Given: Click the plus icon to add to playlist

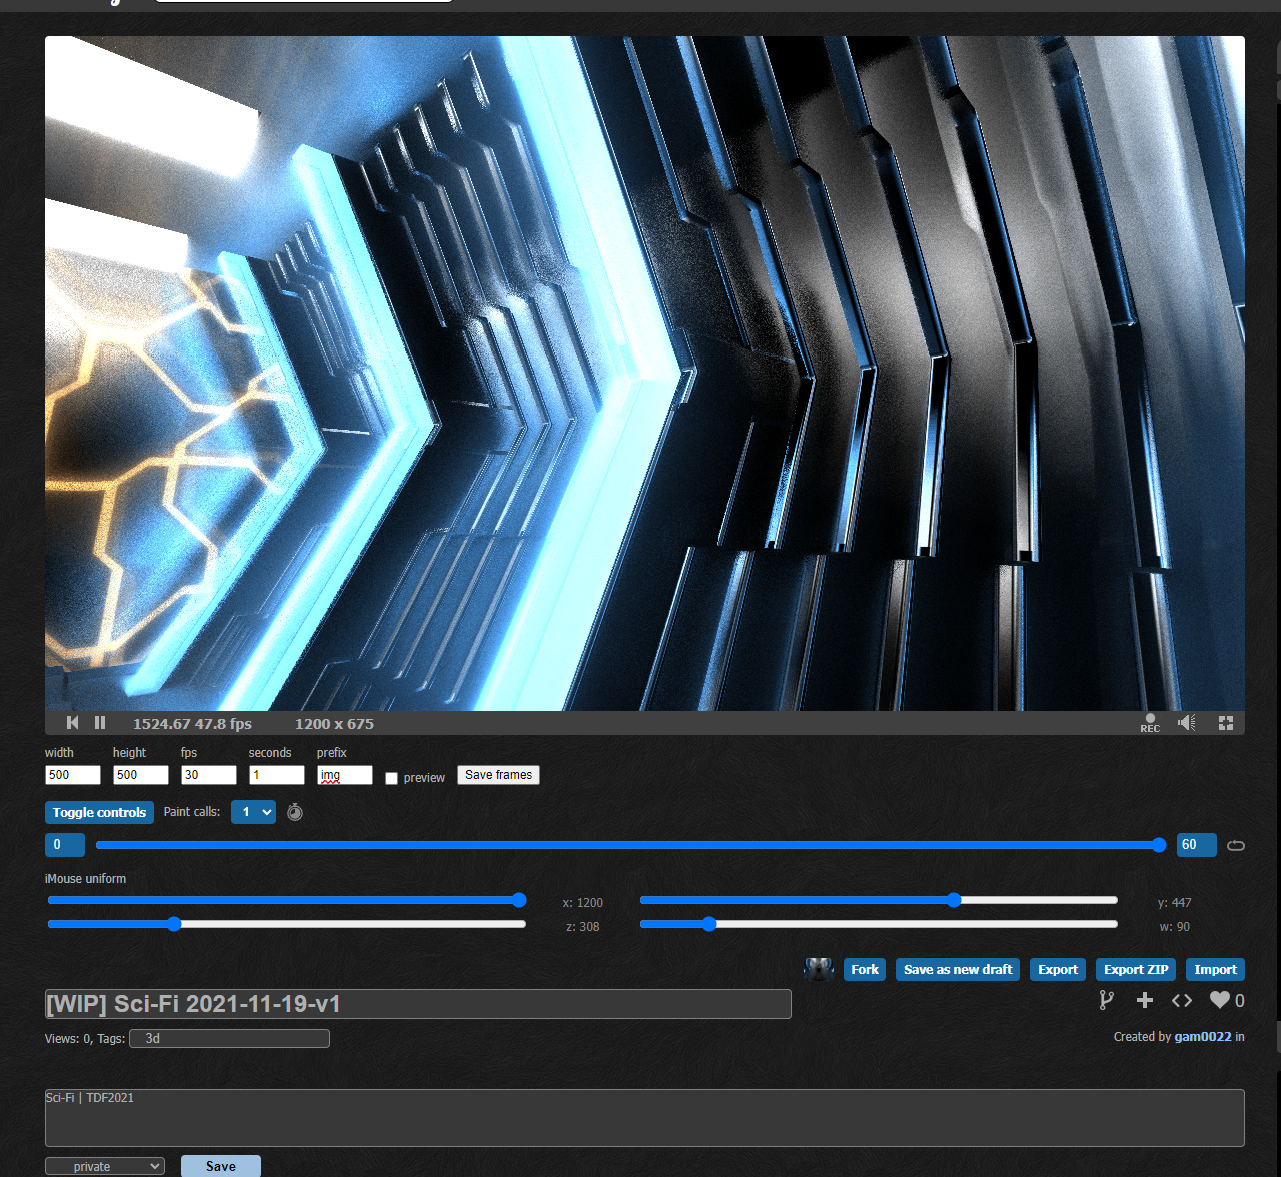Looking at the screenshot, I should pos(1145,1000).
